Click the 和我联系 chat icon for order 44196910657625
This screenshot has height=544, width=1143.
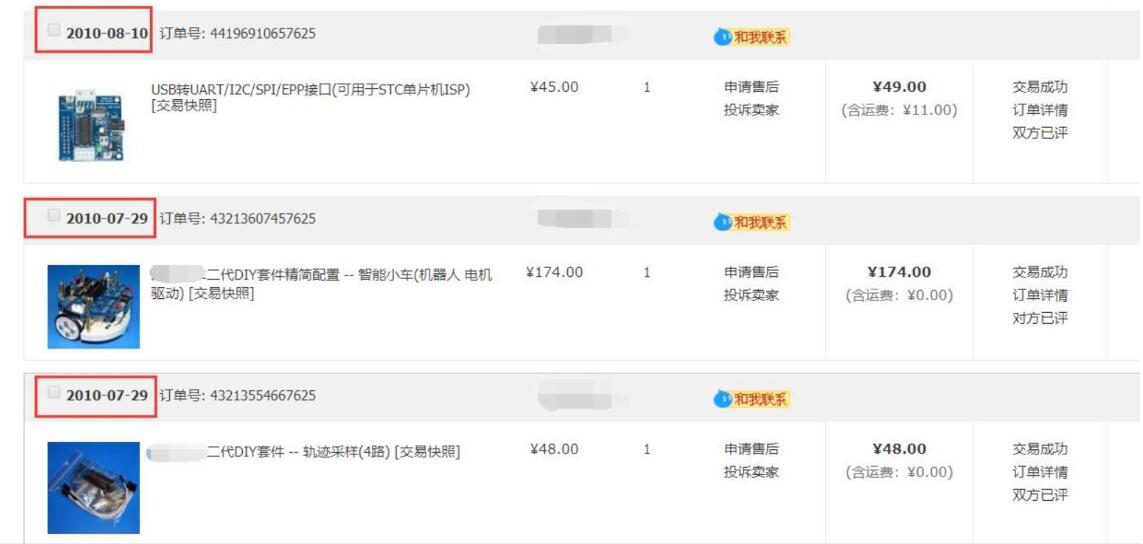pos(752,38)
